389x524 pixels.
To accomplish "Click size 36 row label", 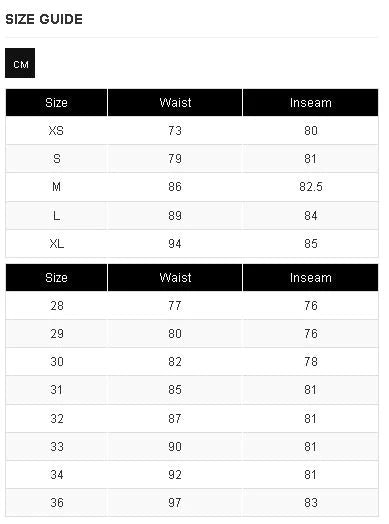I will (57, 503).
